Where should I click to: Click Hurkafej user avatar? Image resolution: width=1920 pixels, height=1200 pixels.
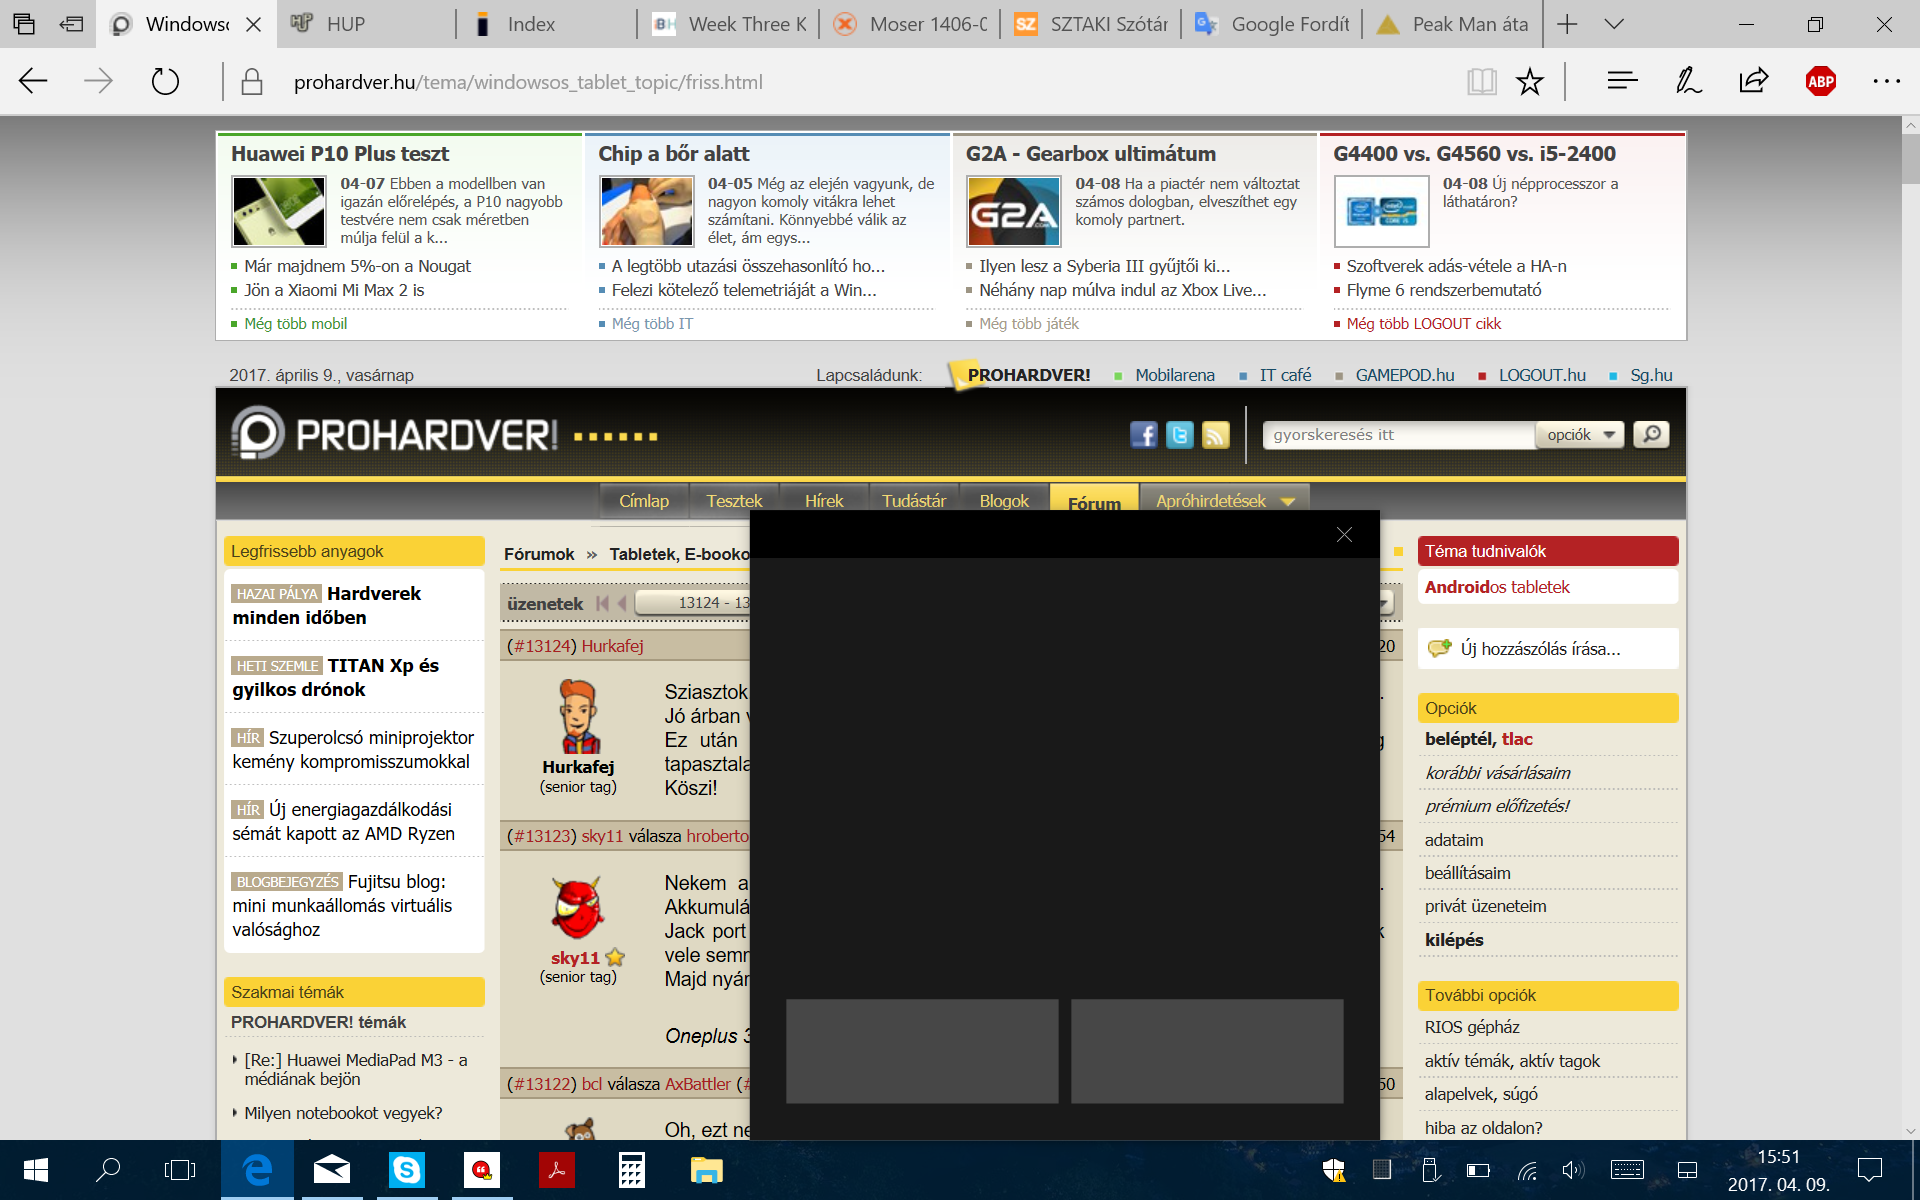pos(578,716)
